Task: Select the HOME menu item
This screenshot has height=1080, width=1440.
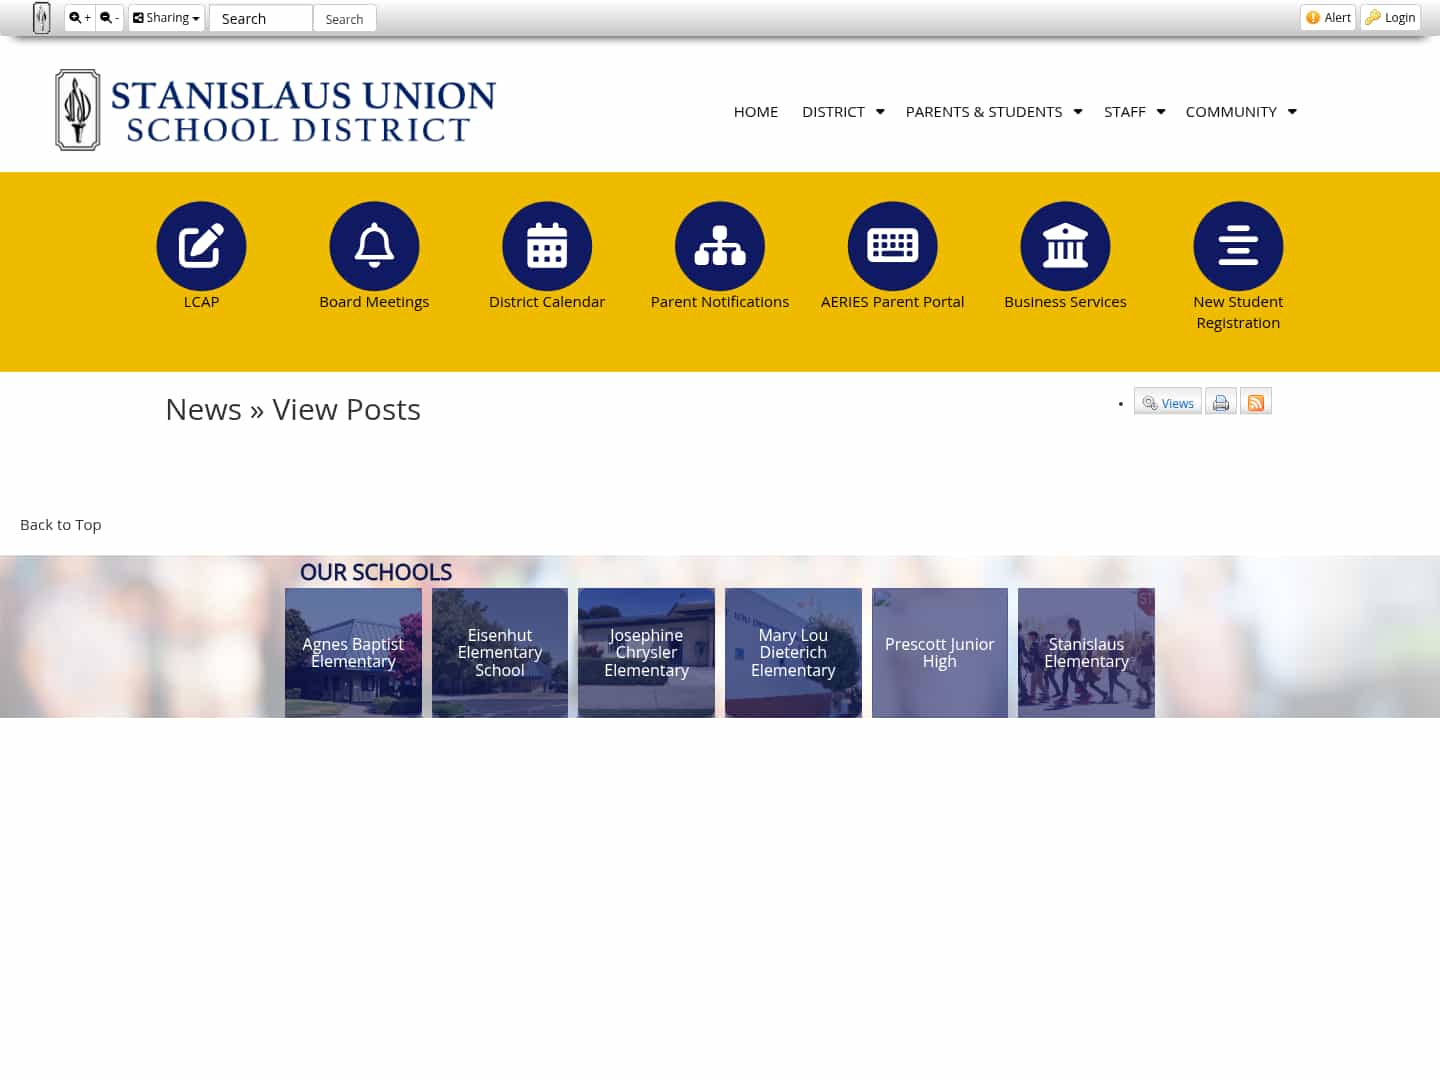Action: (x=755, y=111)
